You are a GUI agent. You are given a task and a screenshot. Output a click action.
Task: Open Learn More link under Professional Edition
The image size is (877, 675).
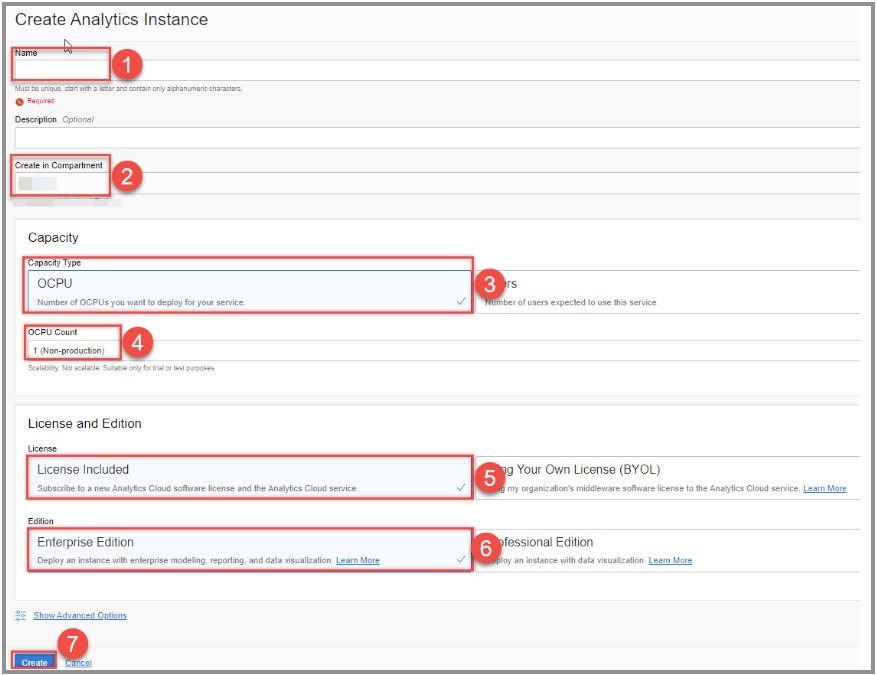670,560
